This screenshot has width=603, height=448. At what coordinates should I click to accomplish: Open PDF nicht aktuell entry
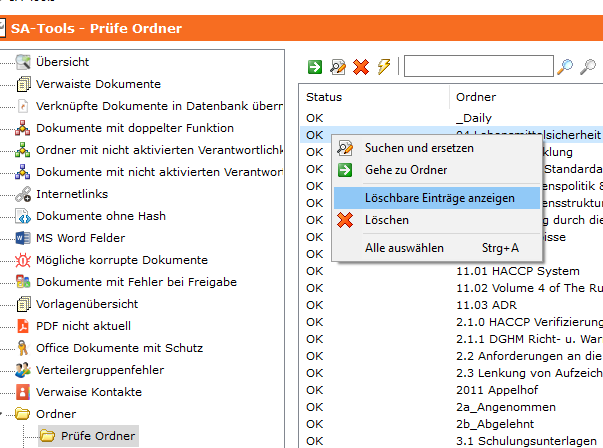click(x=83, y=326)
